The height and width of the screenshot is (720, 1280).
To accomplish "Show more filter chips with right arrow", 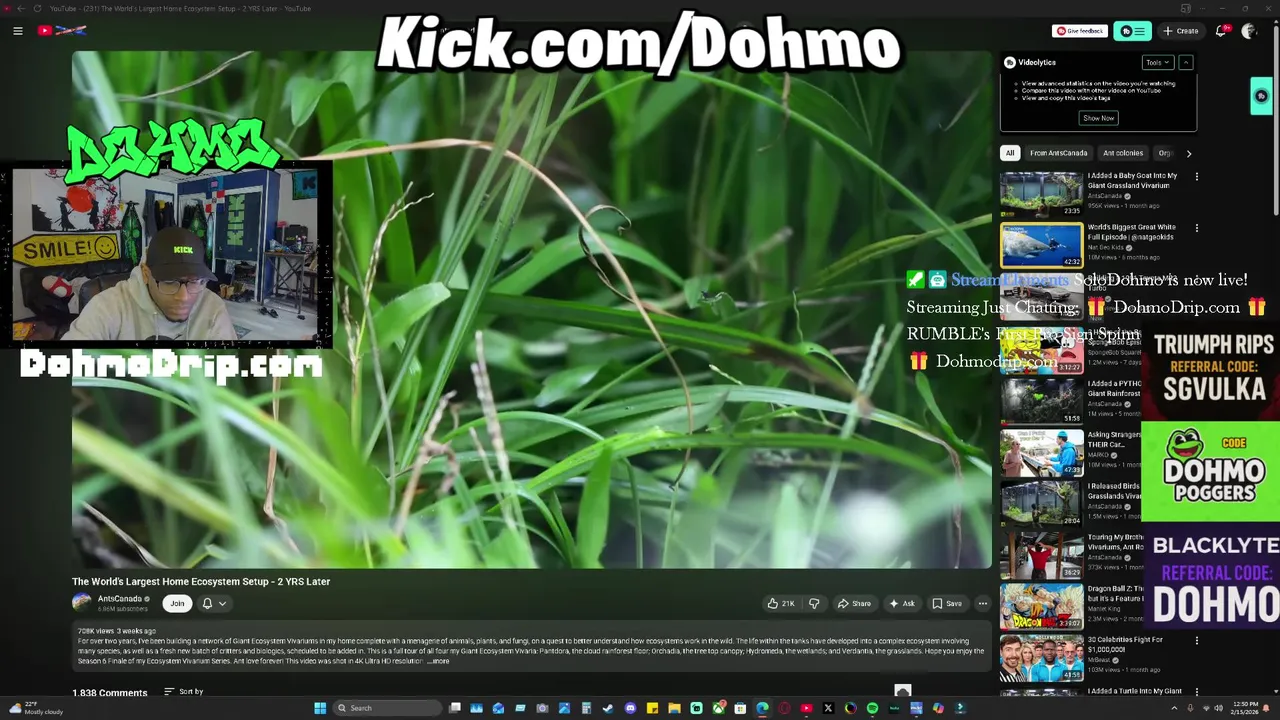I will pos(1188,153).
